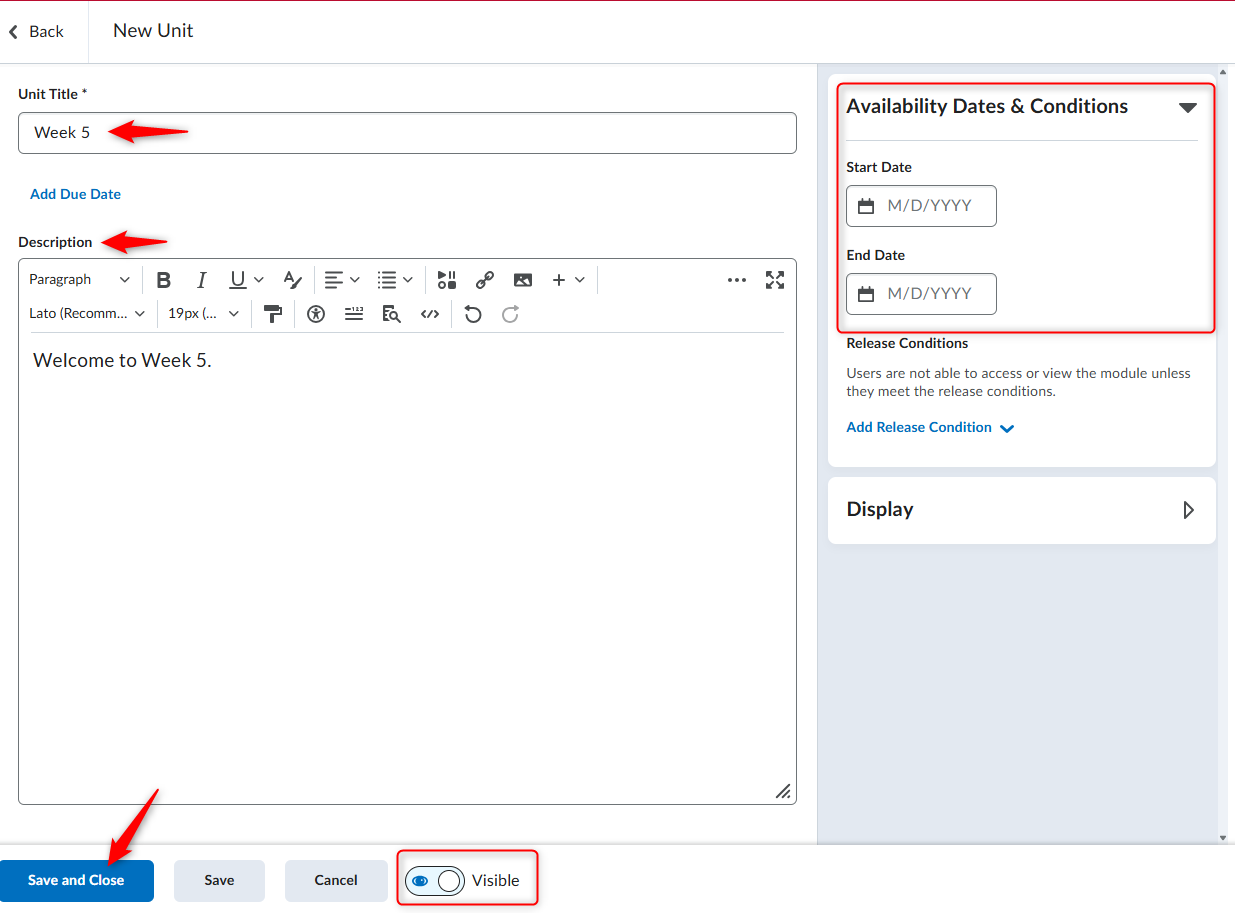This screenshot has height=913, width=1235.
Task: Click the text alignment icon
Action: (333, 280)
